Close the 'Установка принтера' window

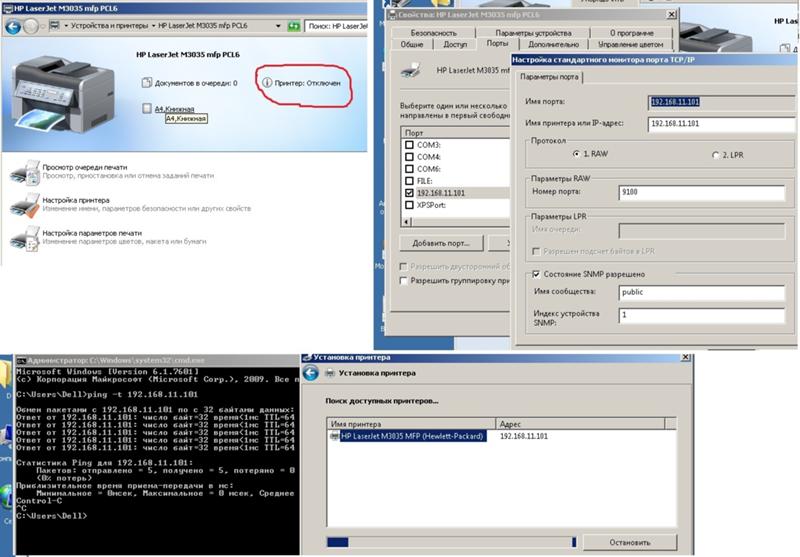click(686, 358)
